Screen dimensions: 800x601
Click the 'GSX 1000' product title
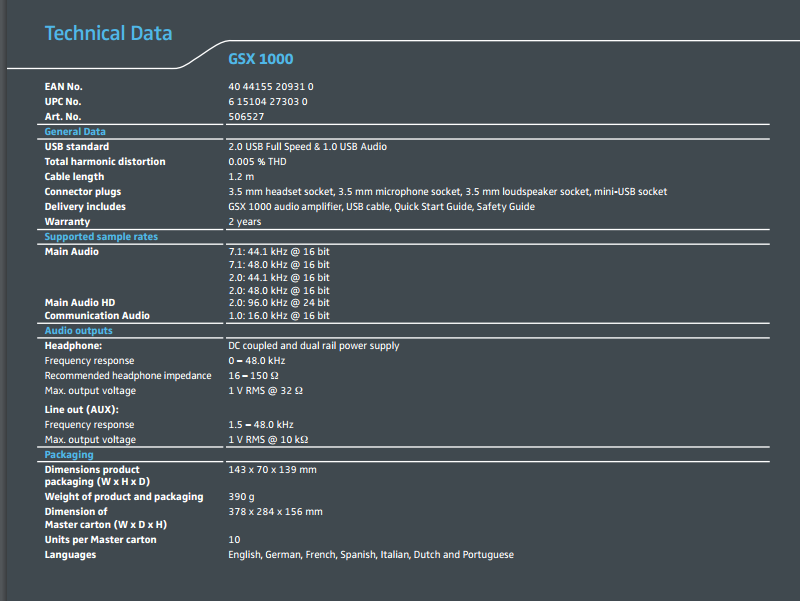[260, 59]
